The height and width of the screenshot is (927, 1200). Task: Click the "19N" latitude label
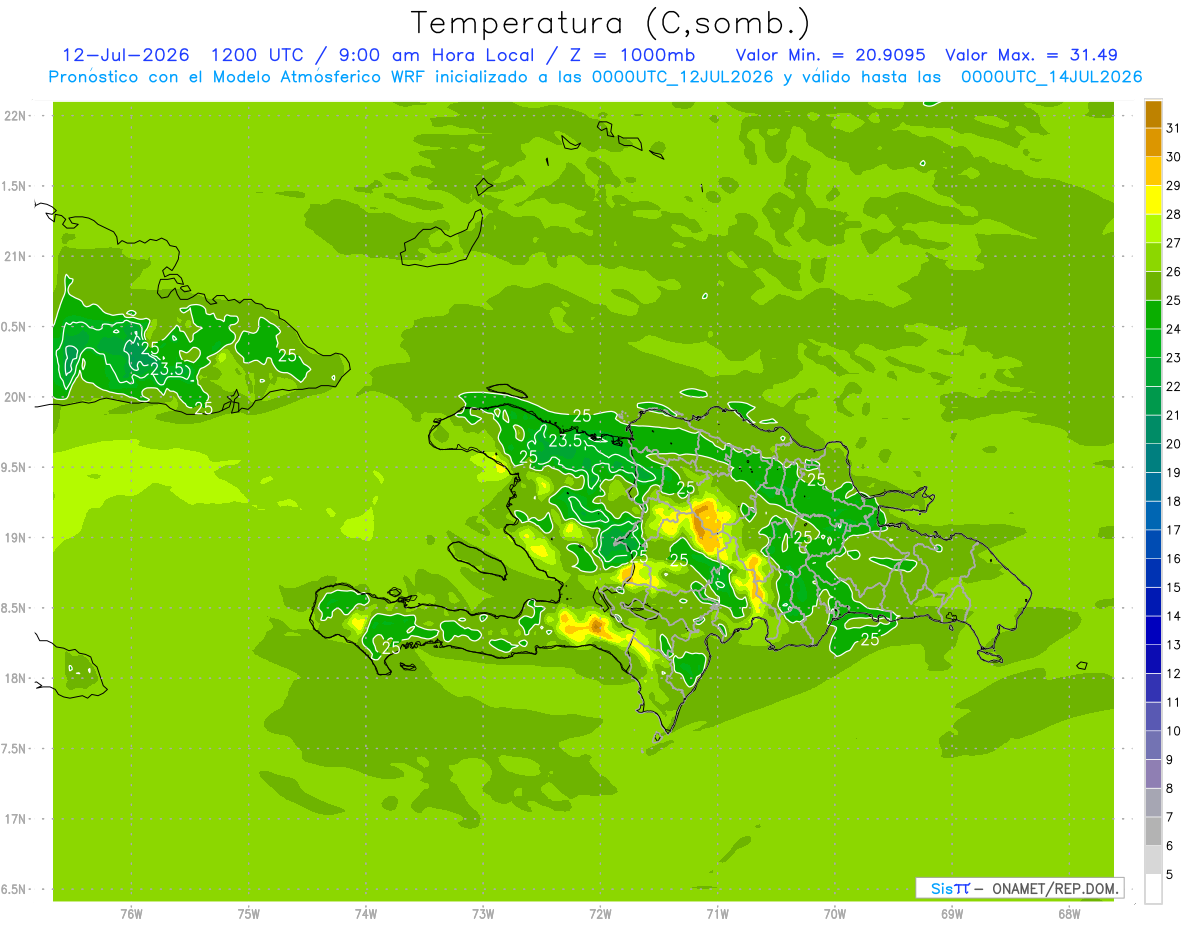click(15, 538)
